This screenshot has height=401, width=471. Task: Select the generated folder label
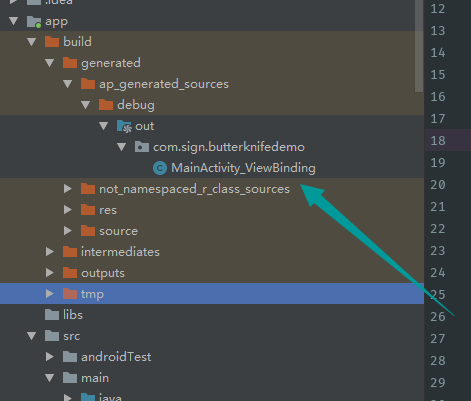pos(111,63)
